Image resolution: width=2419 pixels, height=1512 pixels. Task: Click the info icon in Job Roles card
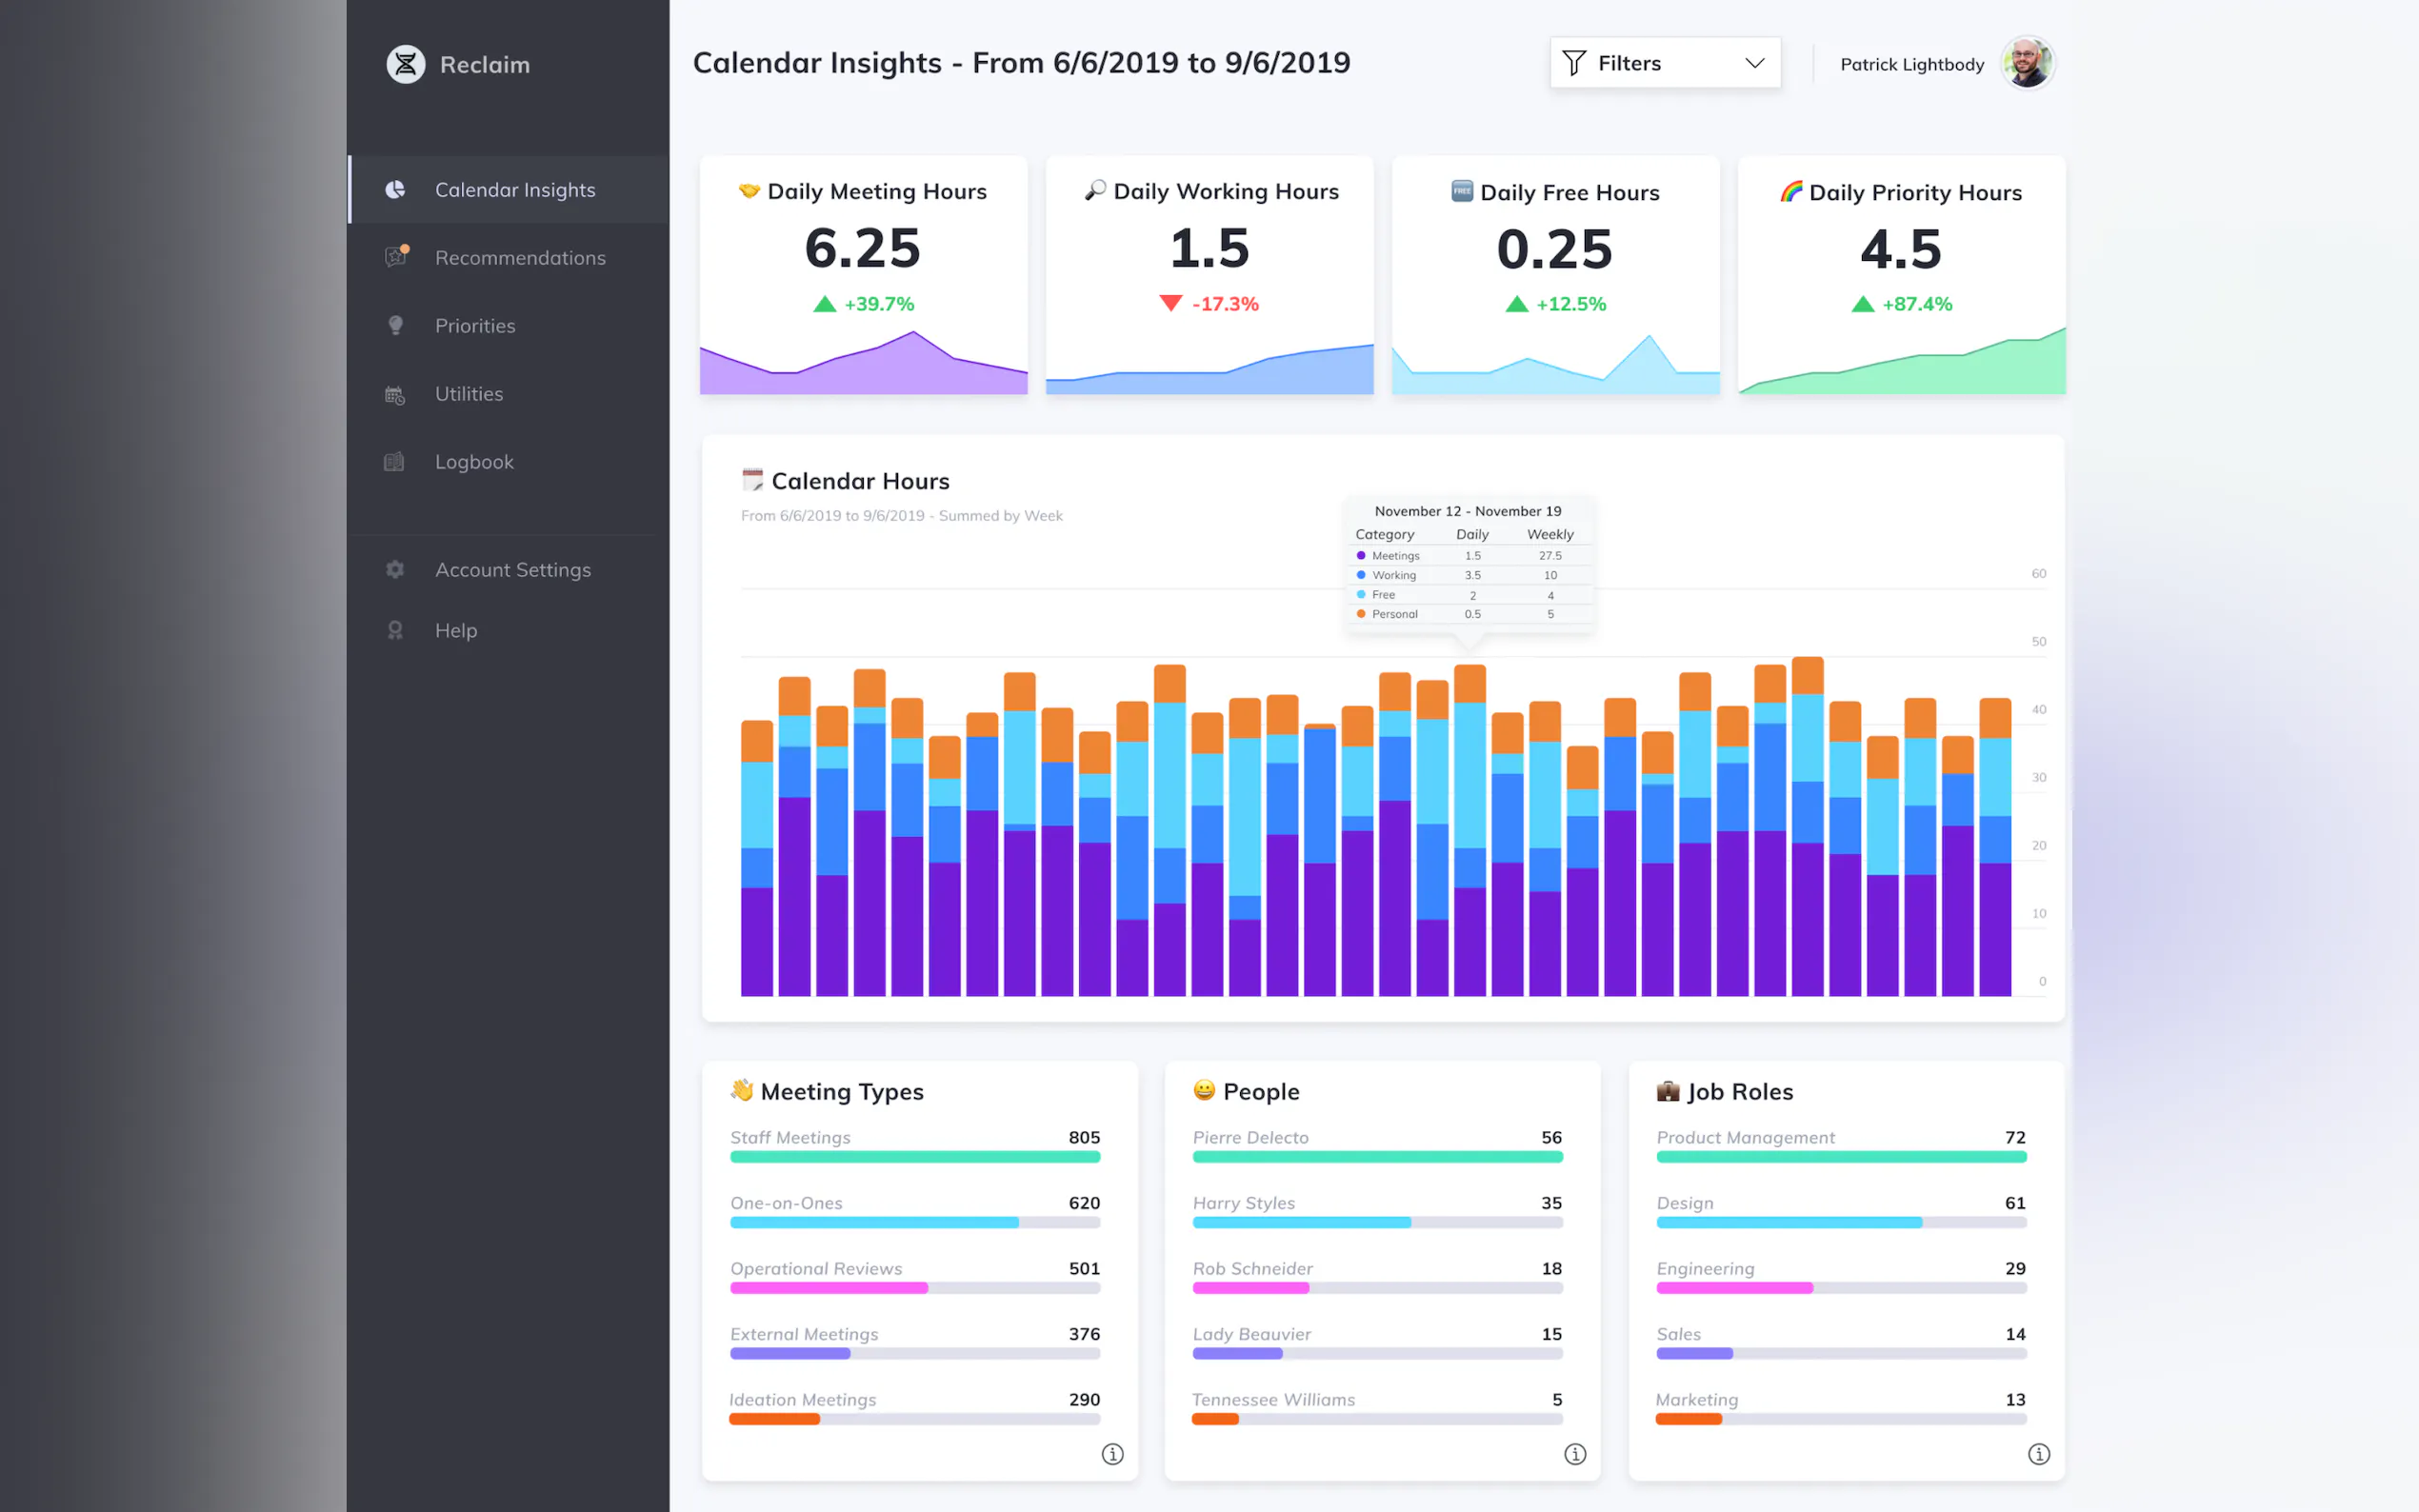2038,1454
